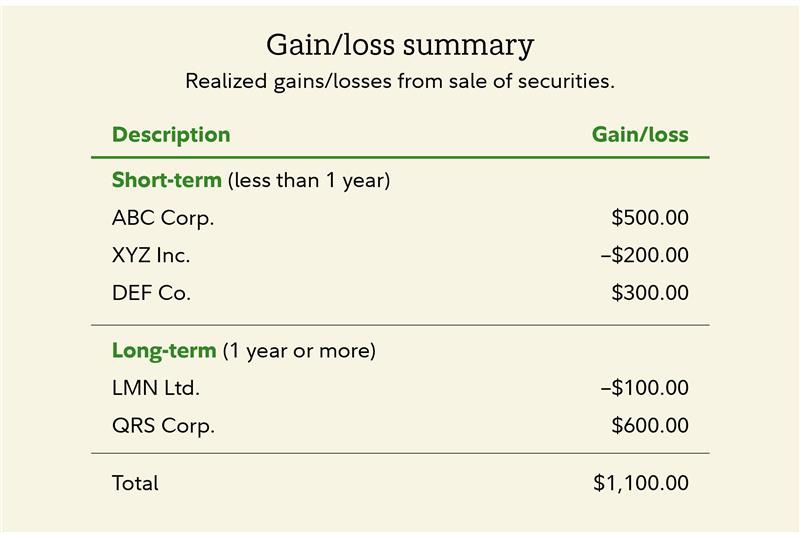Select the Short-term section heading
The width and height of the screenshot is (800, 533).
[x=166, y=181]
